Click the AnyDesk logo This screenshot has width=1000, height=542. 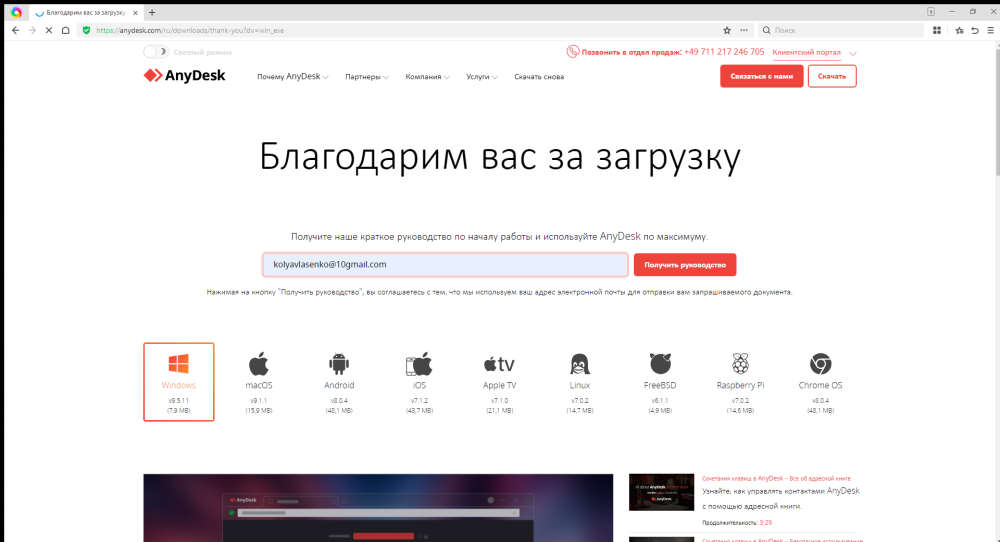point(184,75)
